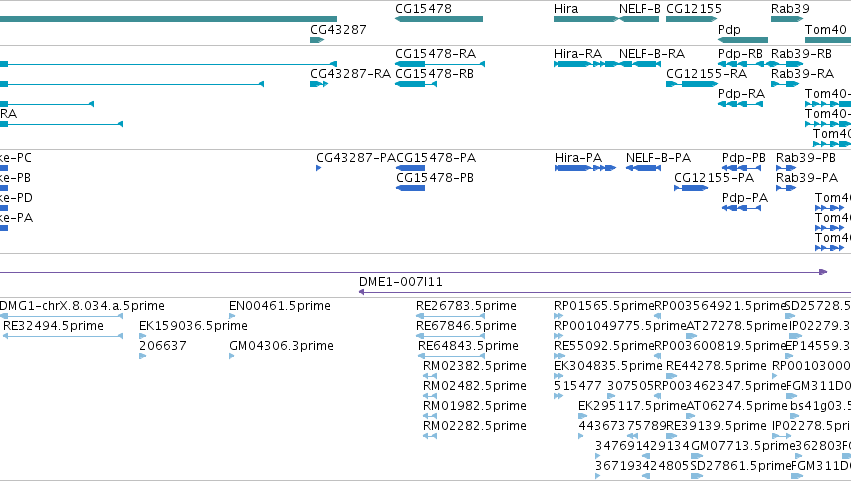The height and width of the screenshot is (481, 851).
Task: Select the CG12155-PA protein glyph
Action: click(x=691, y=188)
